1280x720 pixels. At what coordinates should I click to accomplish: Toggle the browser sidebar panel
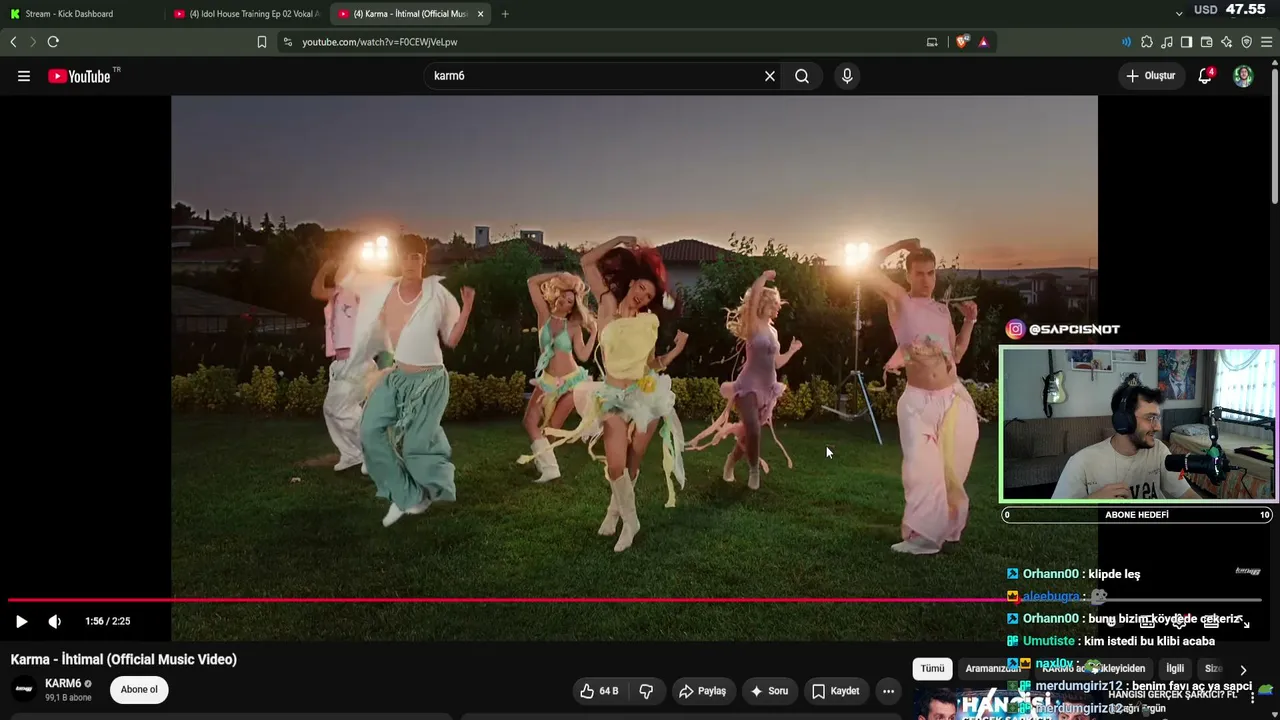1186,42
